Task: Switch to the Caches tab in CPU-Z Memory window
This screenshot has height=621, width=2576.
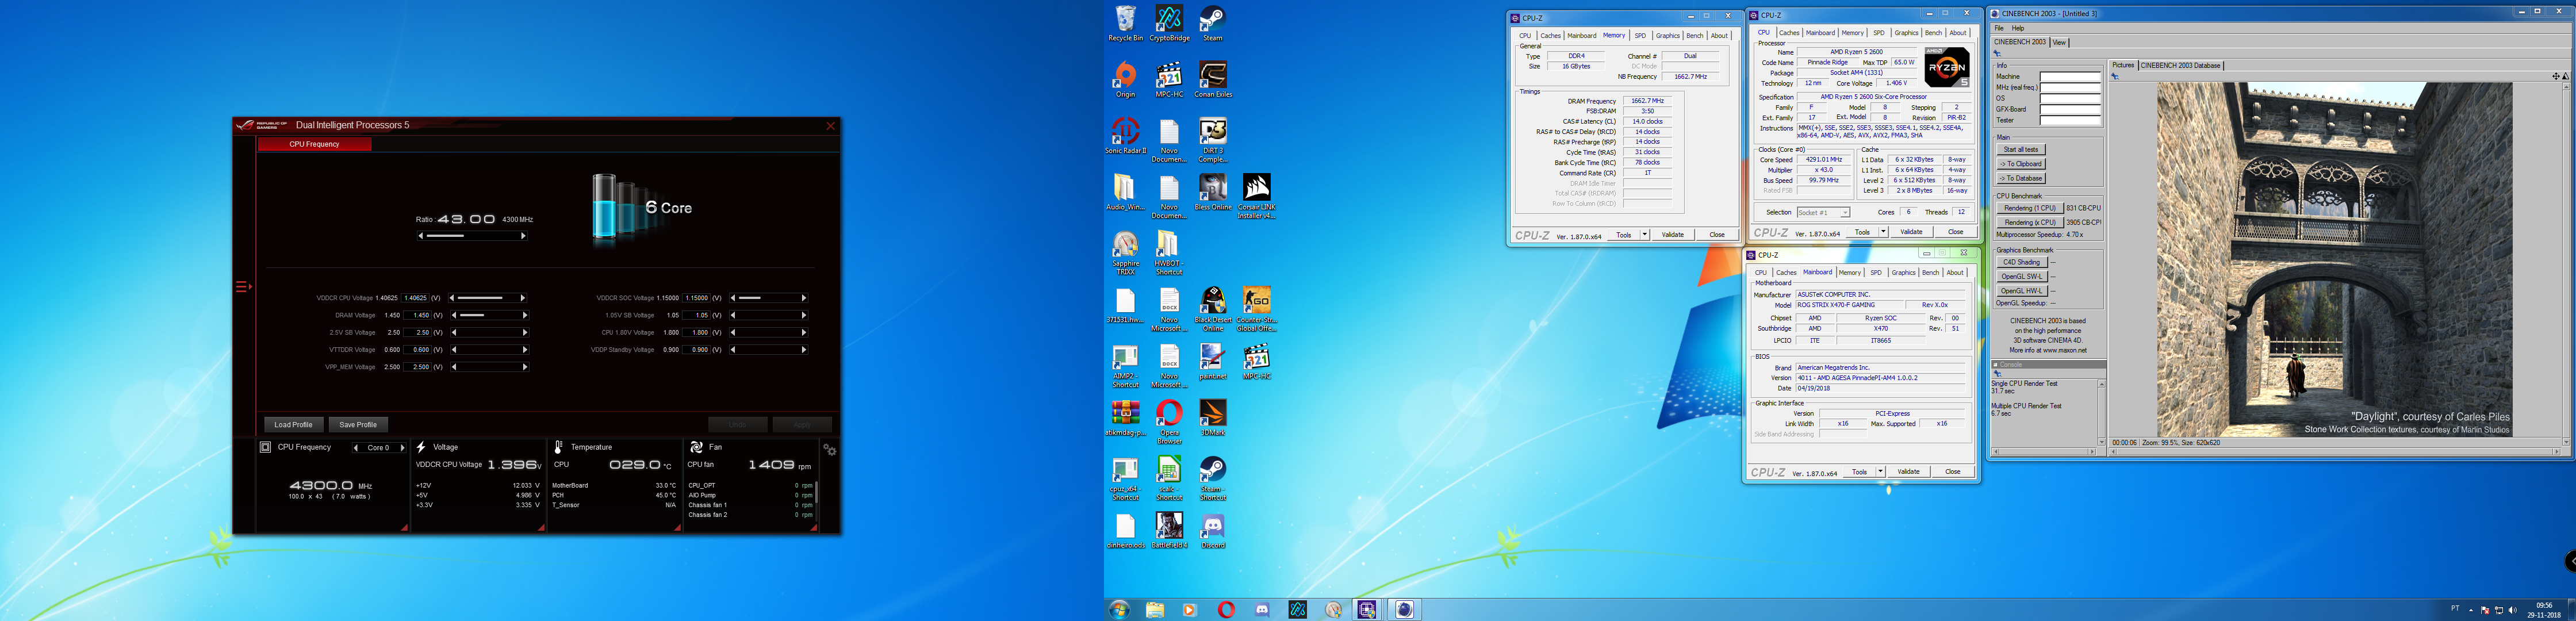Action: [x=1550, y=36]
